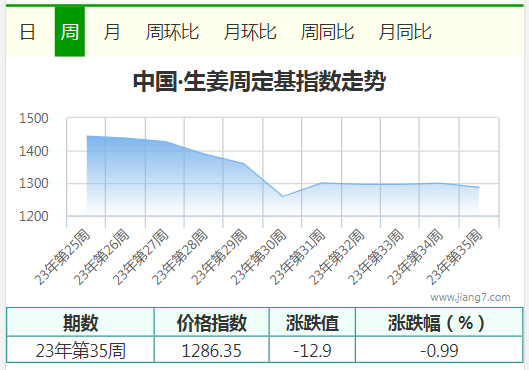Click the 1300 y-axis value

point(34,184)
